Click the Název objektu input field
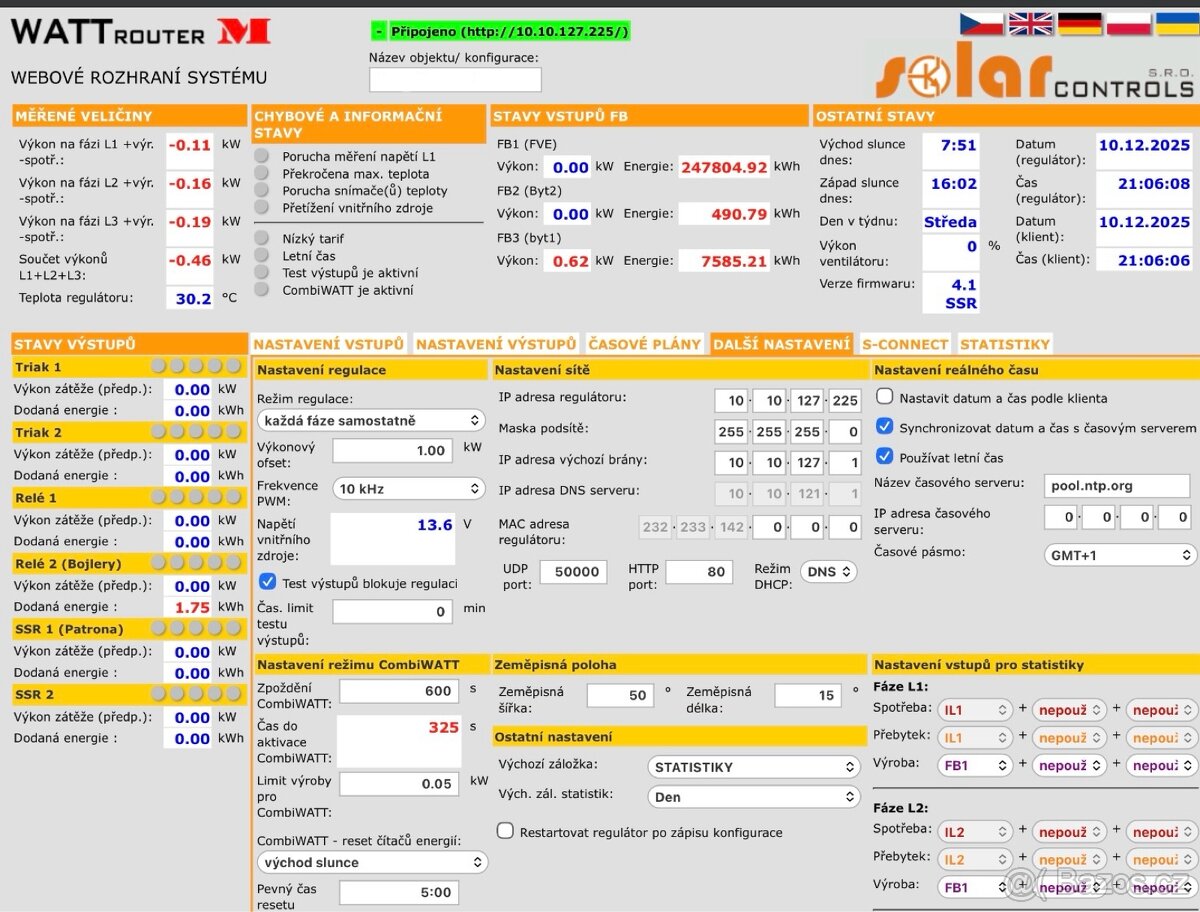This screenshot has width=1200, height=912. [455, 78]
